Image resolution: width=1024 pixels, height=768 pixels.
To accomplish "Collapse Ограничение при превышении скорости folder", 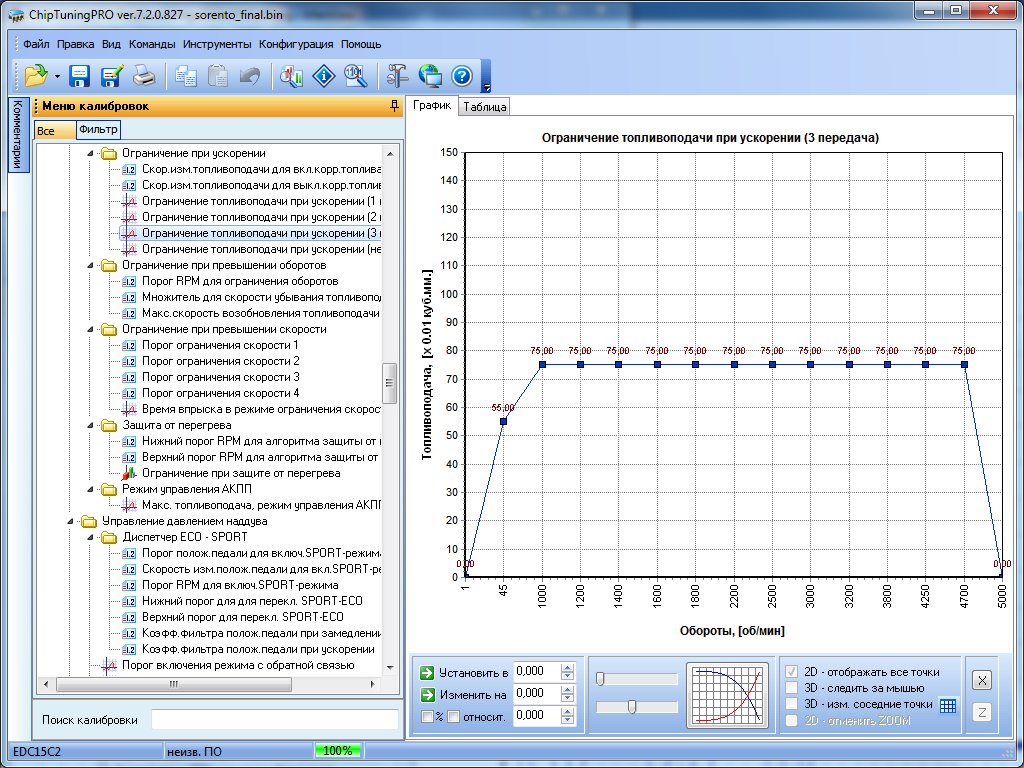I will [90, 329].
